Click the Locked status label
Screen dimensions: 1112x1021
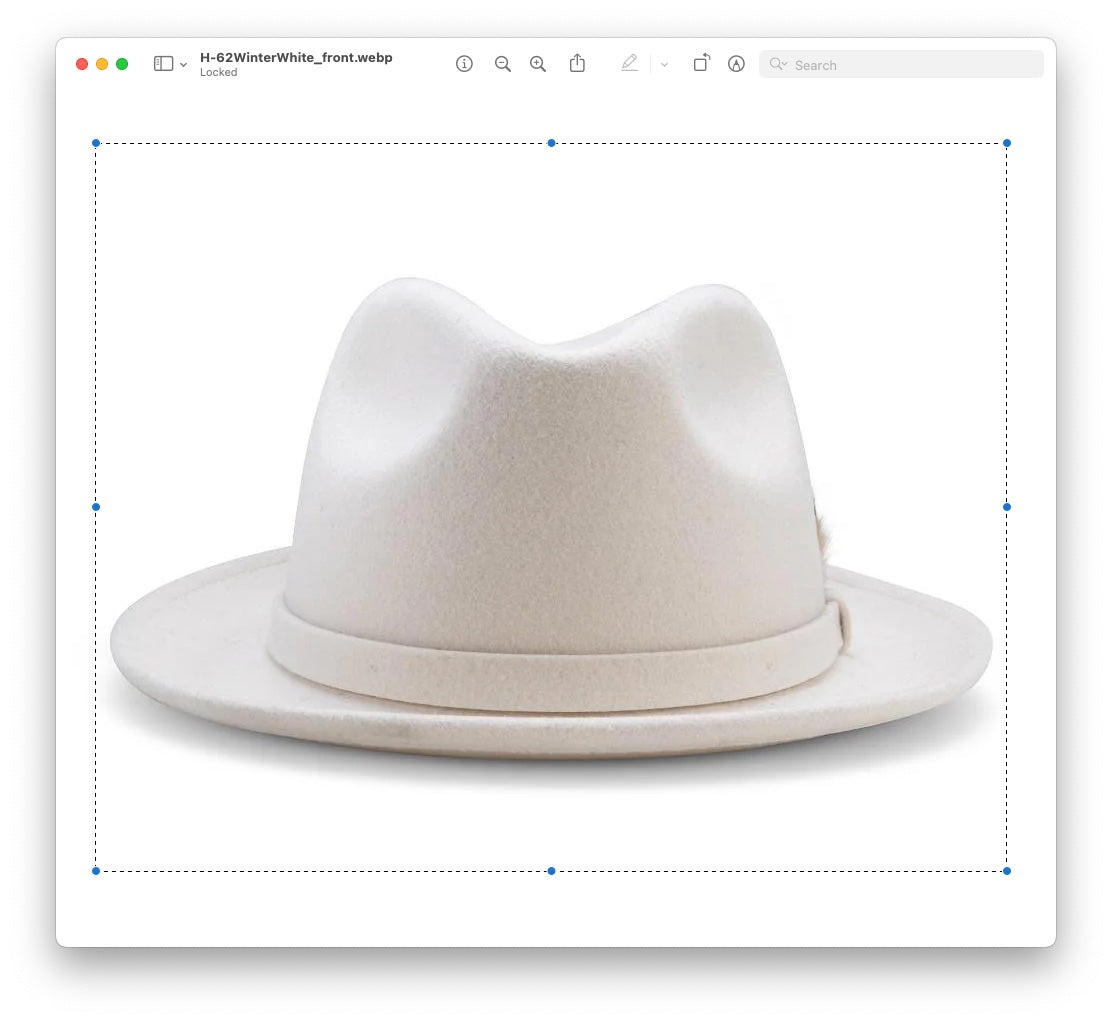click(218, 72)
